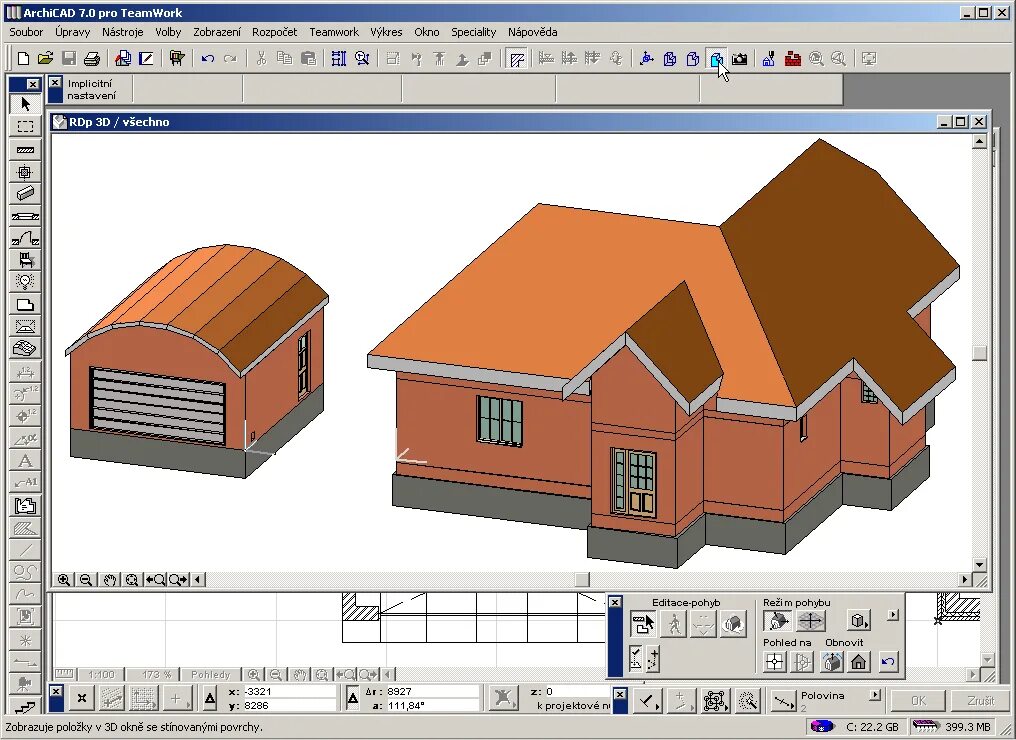Select the Column tool in toolbox
The width and height of the screenshot is (1016, 740).
[25, 172]
